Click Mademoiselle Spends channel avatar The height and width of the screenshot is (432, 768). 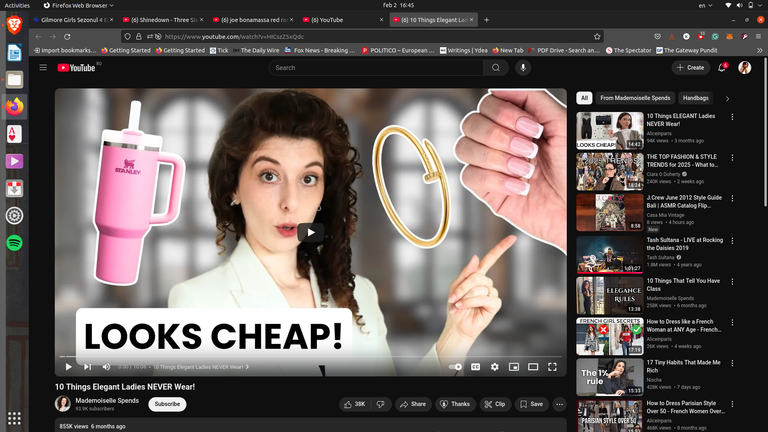point(63,404)
